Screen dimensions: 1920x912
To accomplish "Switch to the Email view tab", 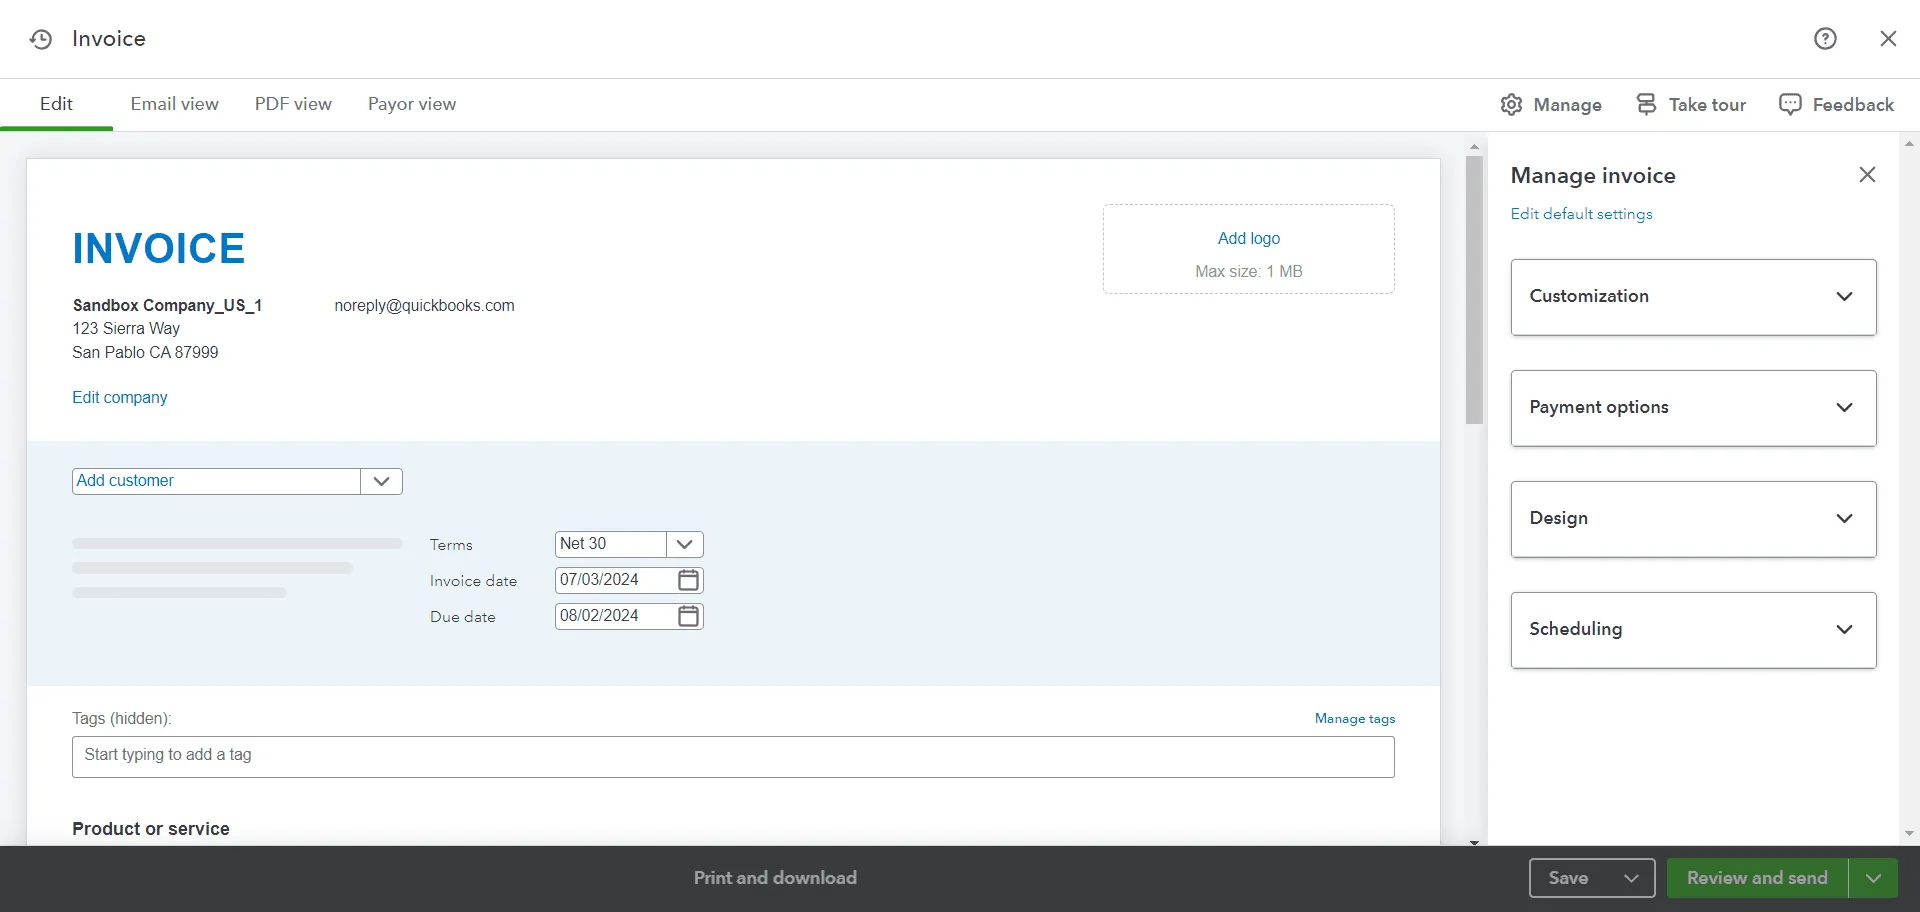I will (174, 104).
